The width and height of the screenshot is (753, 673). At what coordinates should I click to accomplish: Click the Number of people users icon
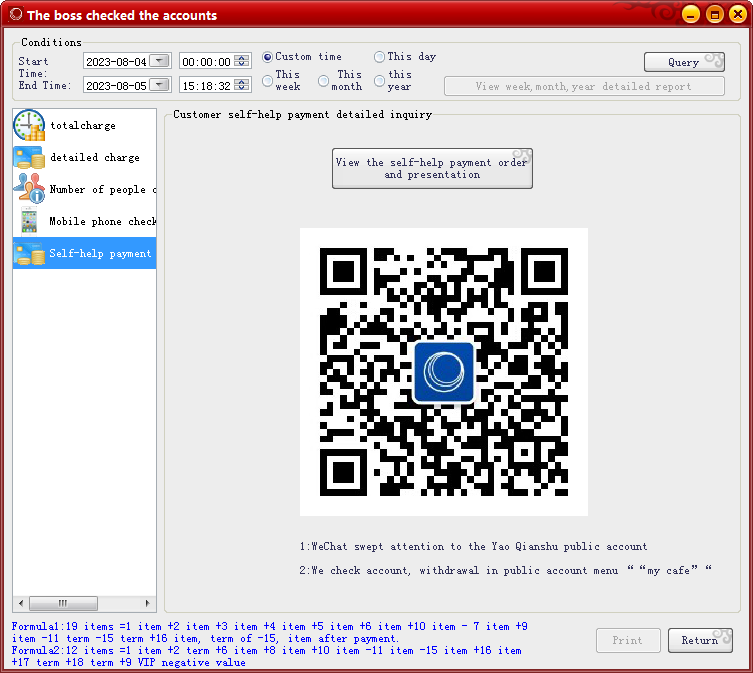click(29, 188)
